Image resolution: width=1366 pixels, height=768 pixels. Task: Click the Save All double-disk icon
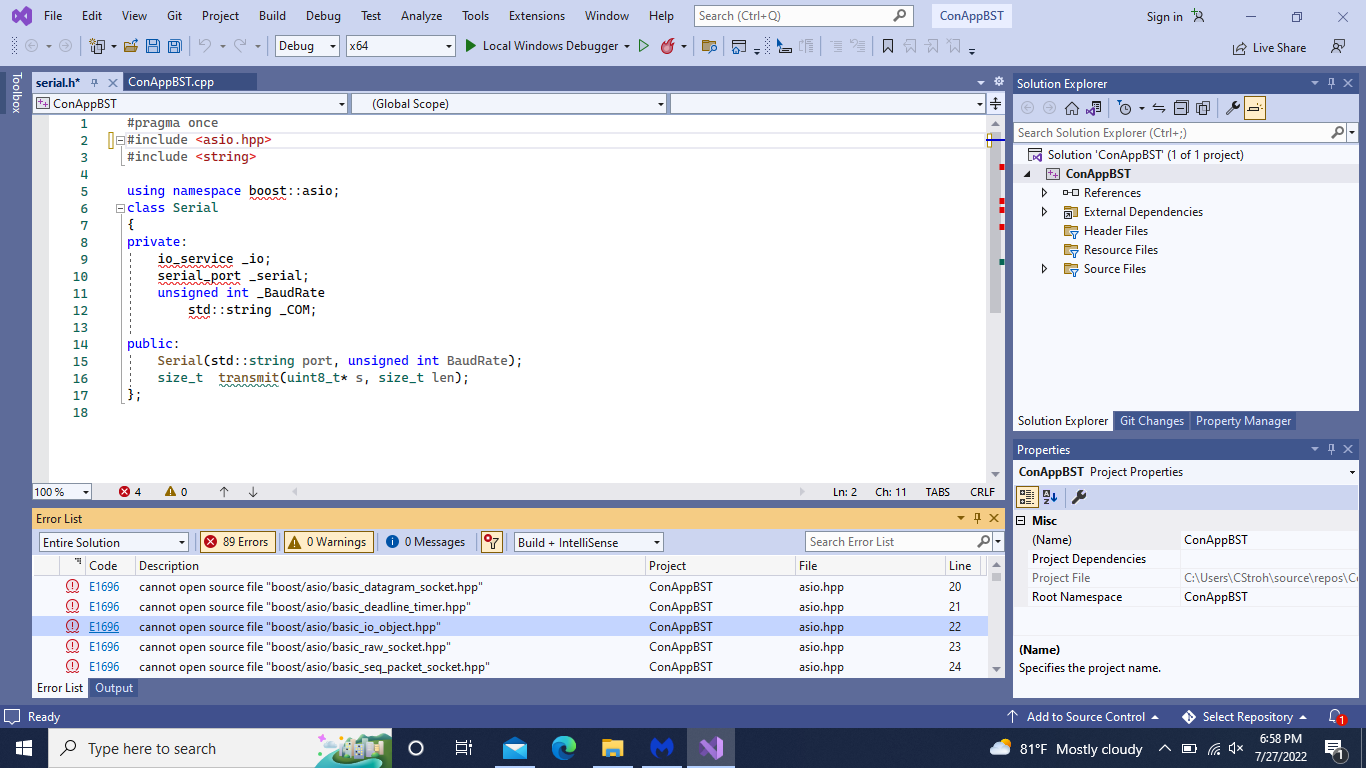(175, 46)
